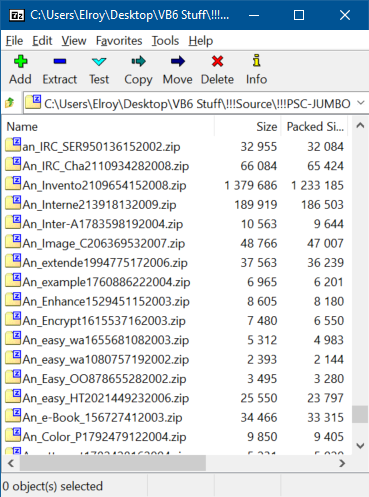Click size value 25 550
Image resolution: width=369 pixels, height=497 pixels.
pyautogui.click(x=259, y=398)
